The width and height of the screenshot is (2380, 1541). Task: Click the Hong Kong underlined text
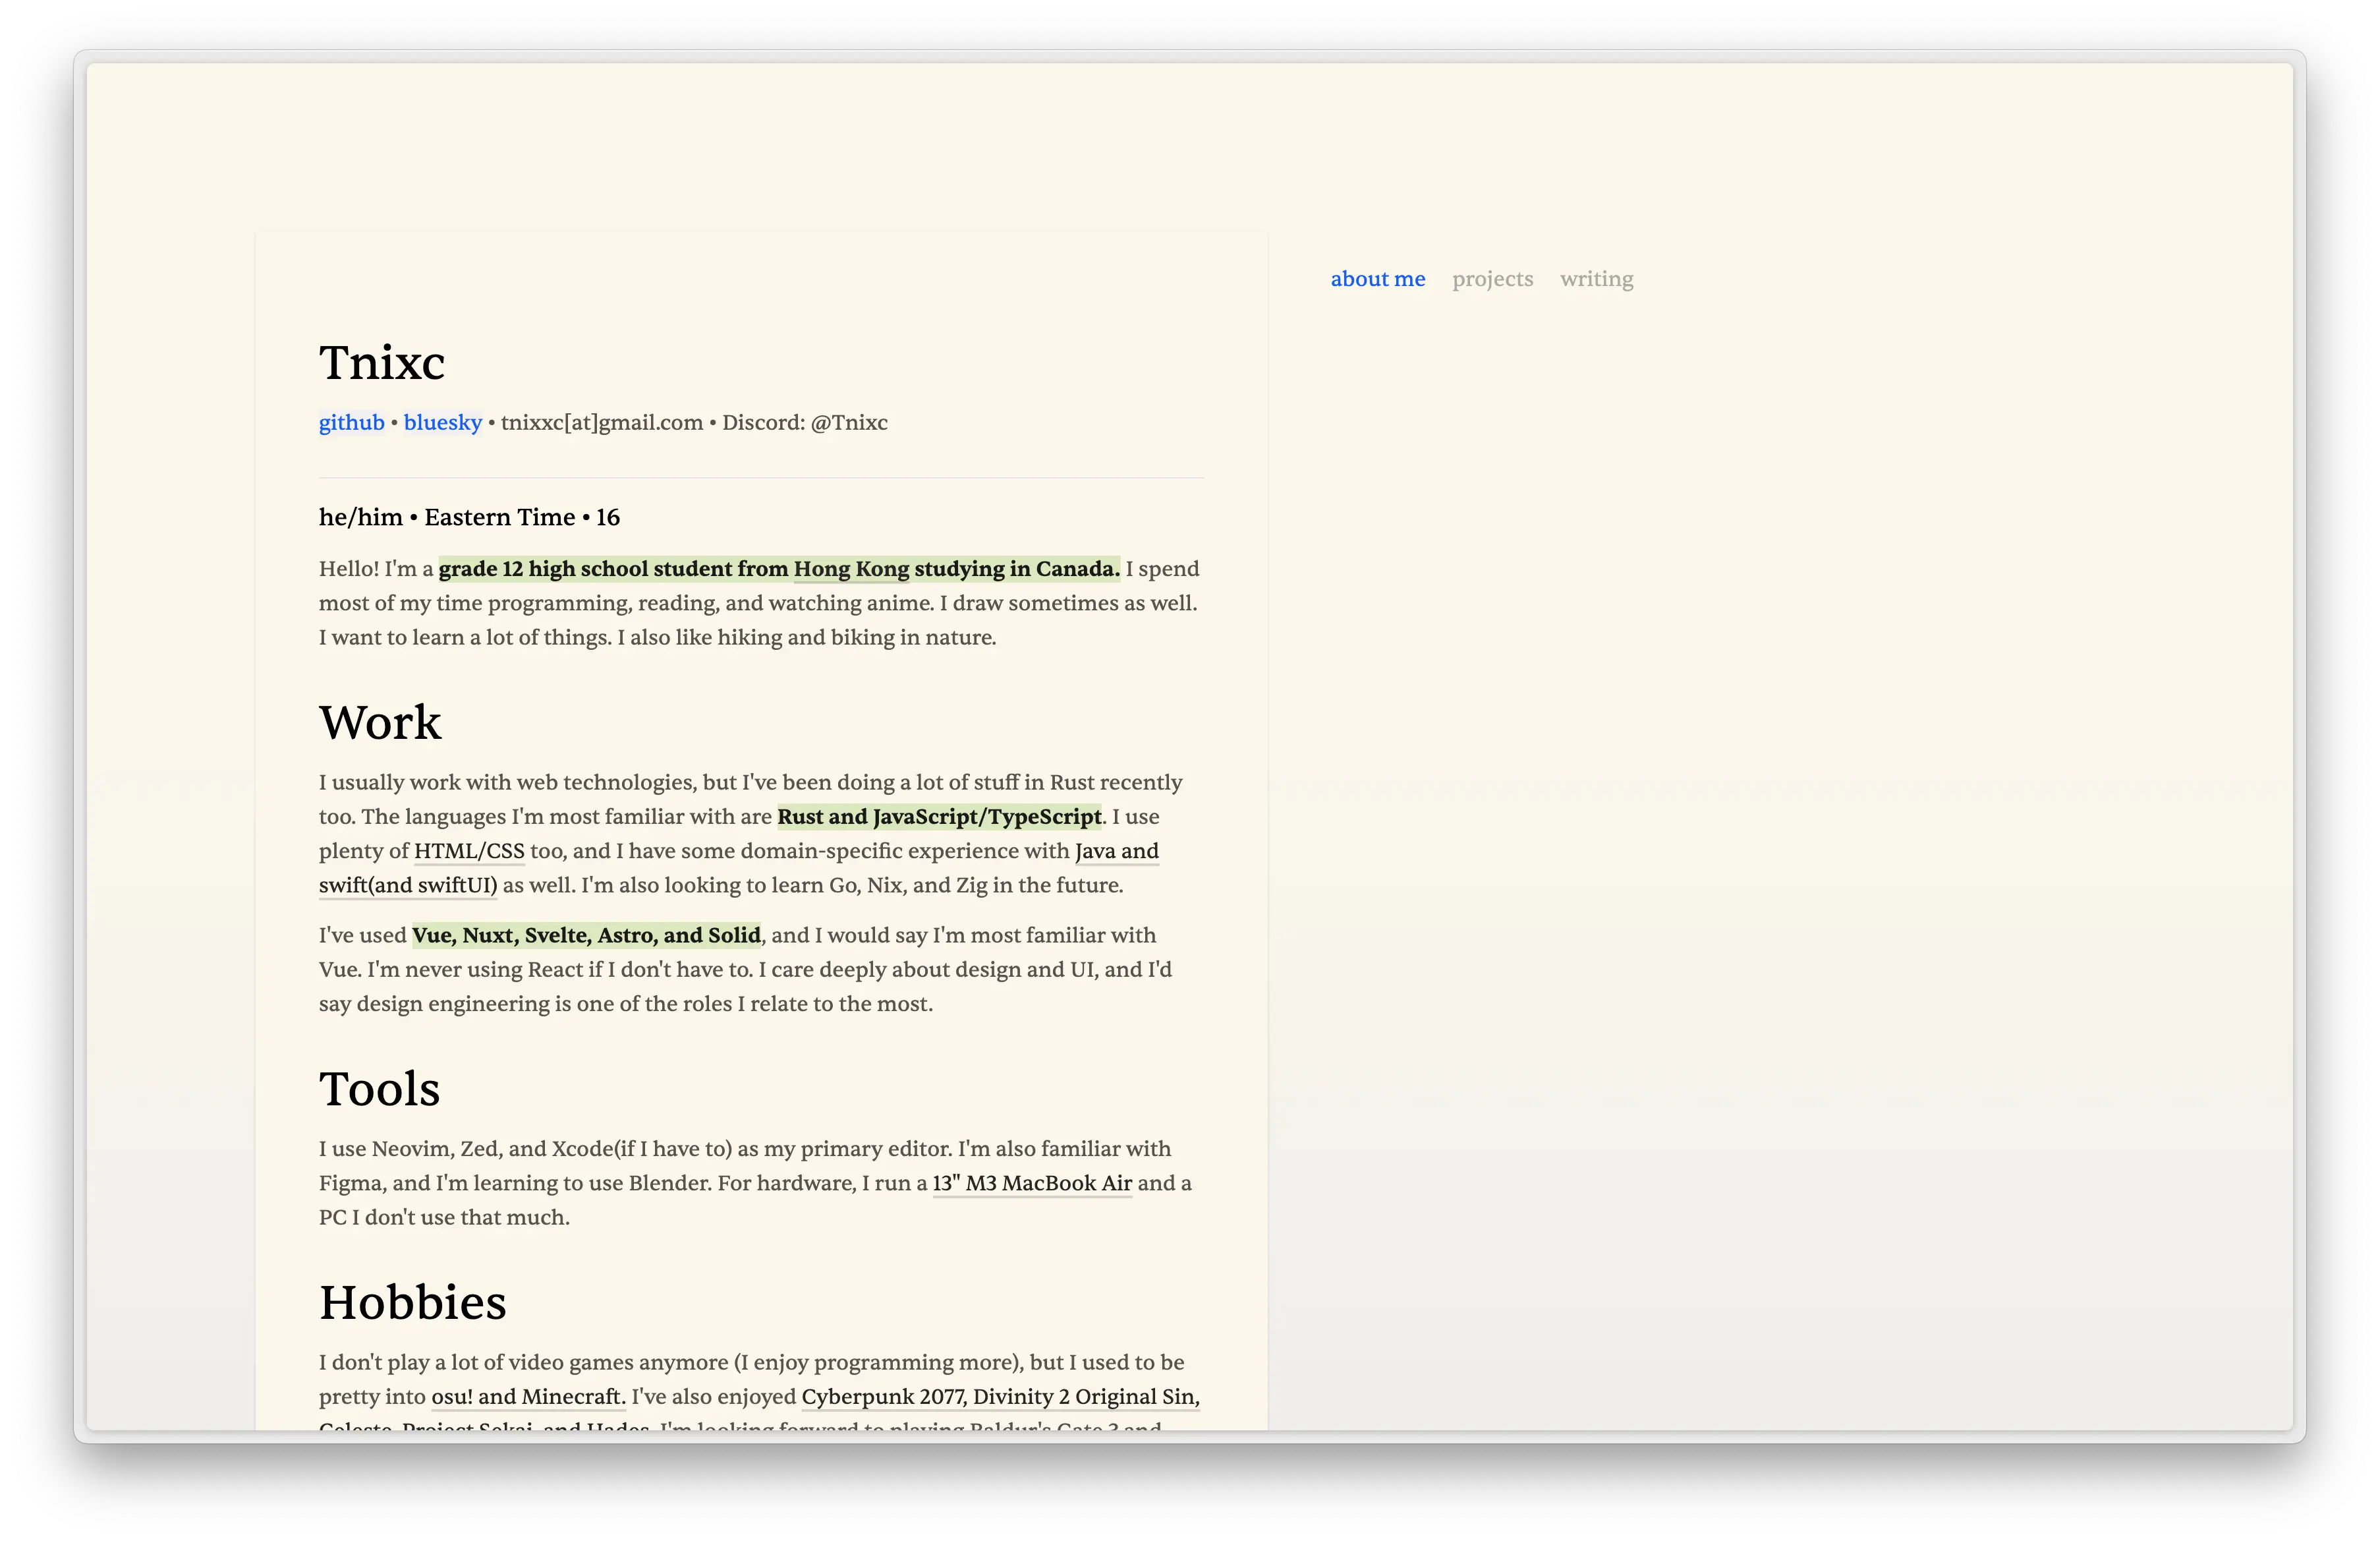pos(851,569)
